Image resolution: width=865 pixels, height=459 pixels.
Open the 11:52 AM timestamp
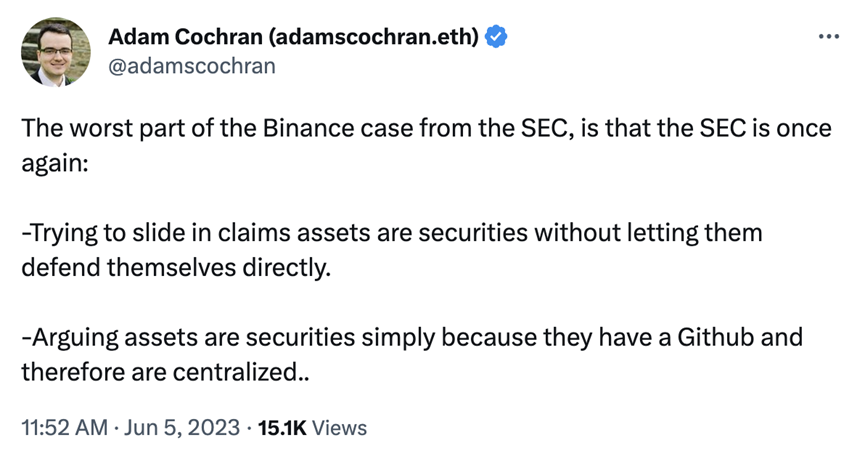pos(65,428)
